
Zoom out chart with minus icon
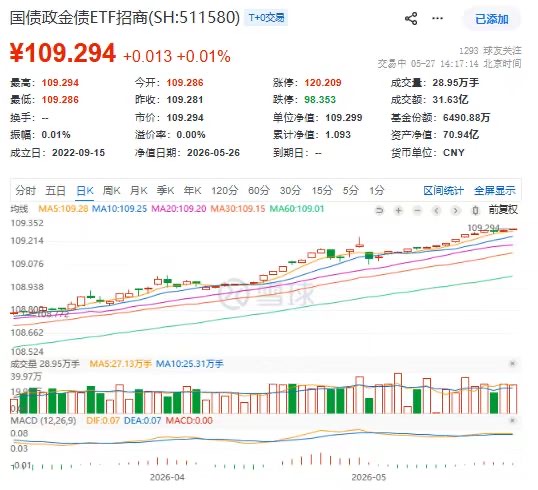pyautogui.click(x=417, y=210)
